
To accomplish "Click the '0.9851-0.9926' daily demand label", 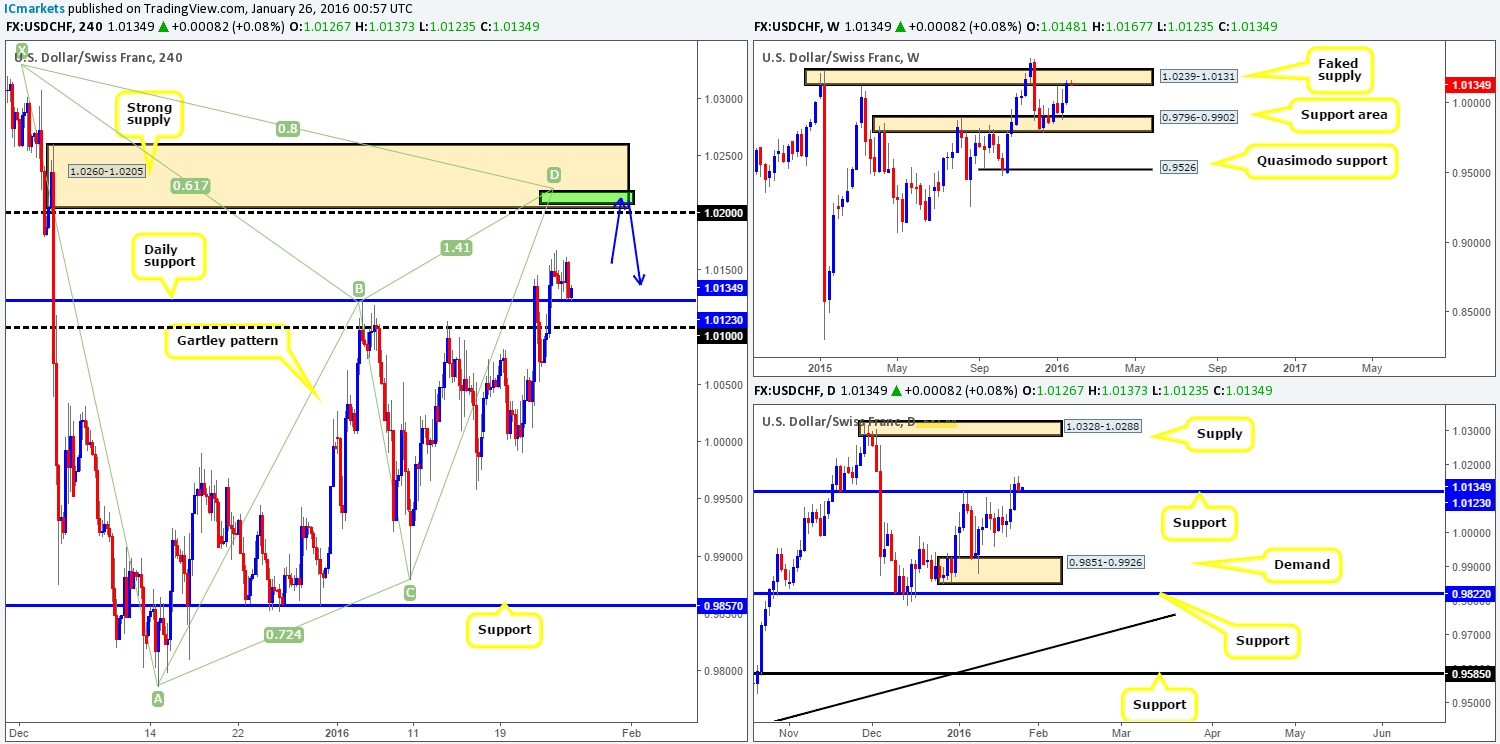I will (x=1104, y=563).
